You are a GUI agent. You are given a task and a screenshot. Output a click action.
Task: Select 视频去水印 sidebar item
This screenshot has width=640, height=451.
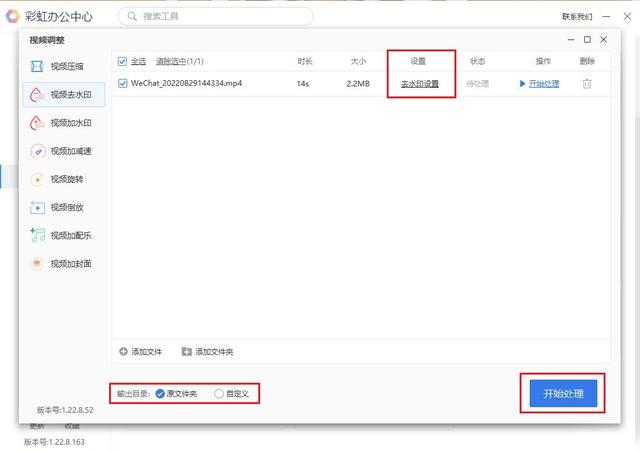pos(64,95)
